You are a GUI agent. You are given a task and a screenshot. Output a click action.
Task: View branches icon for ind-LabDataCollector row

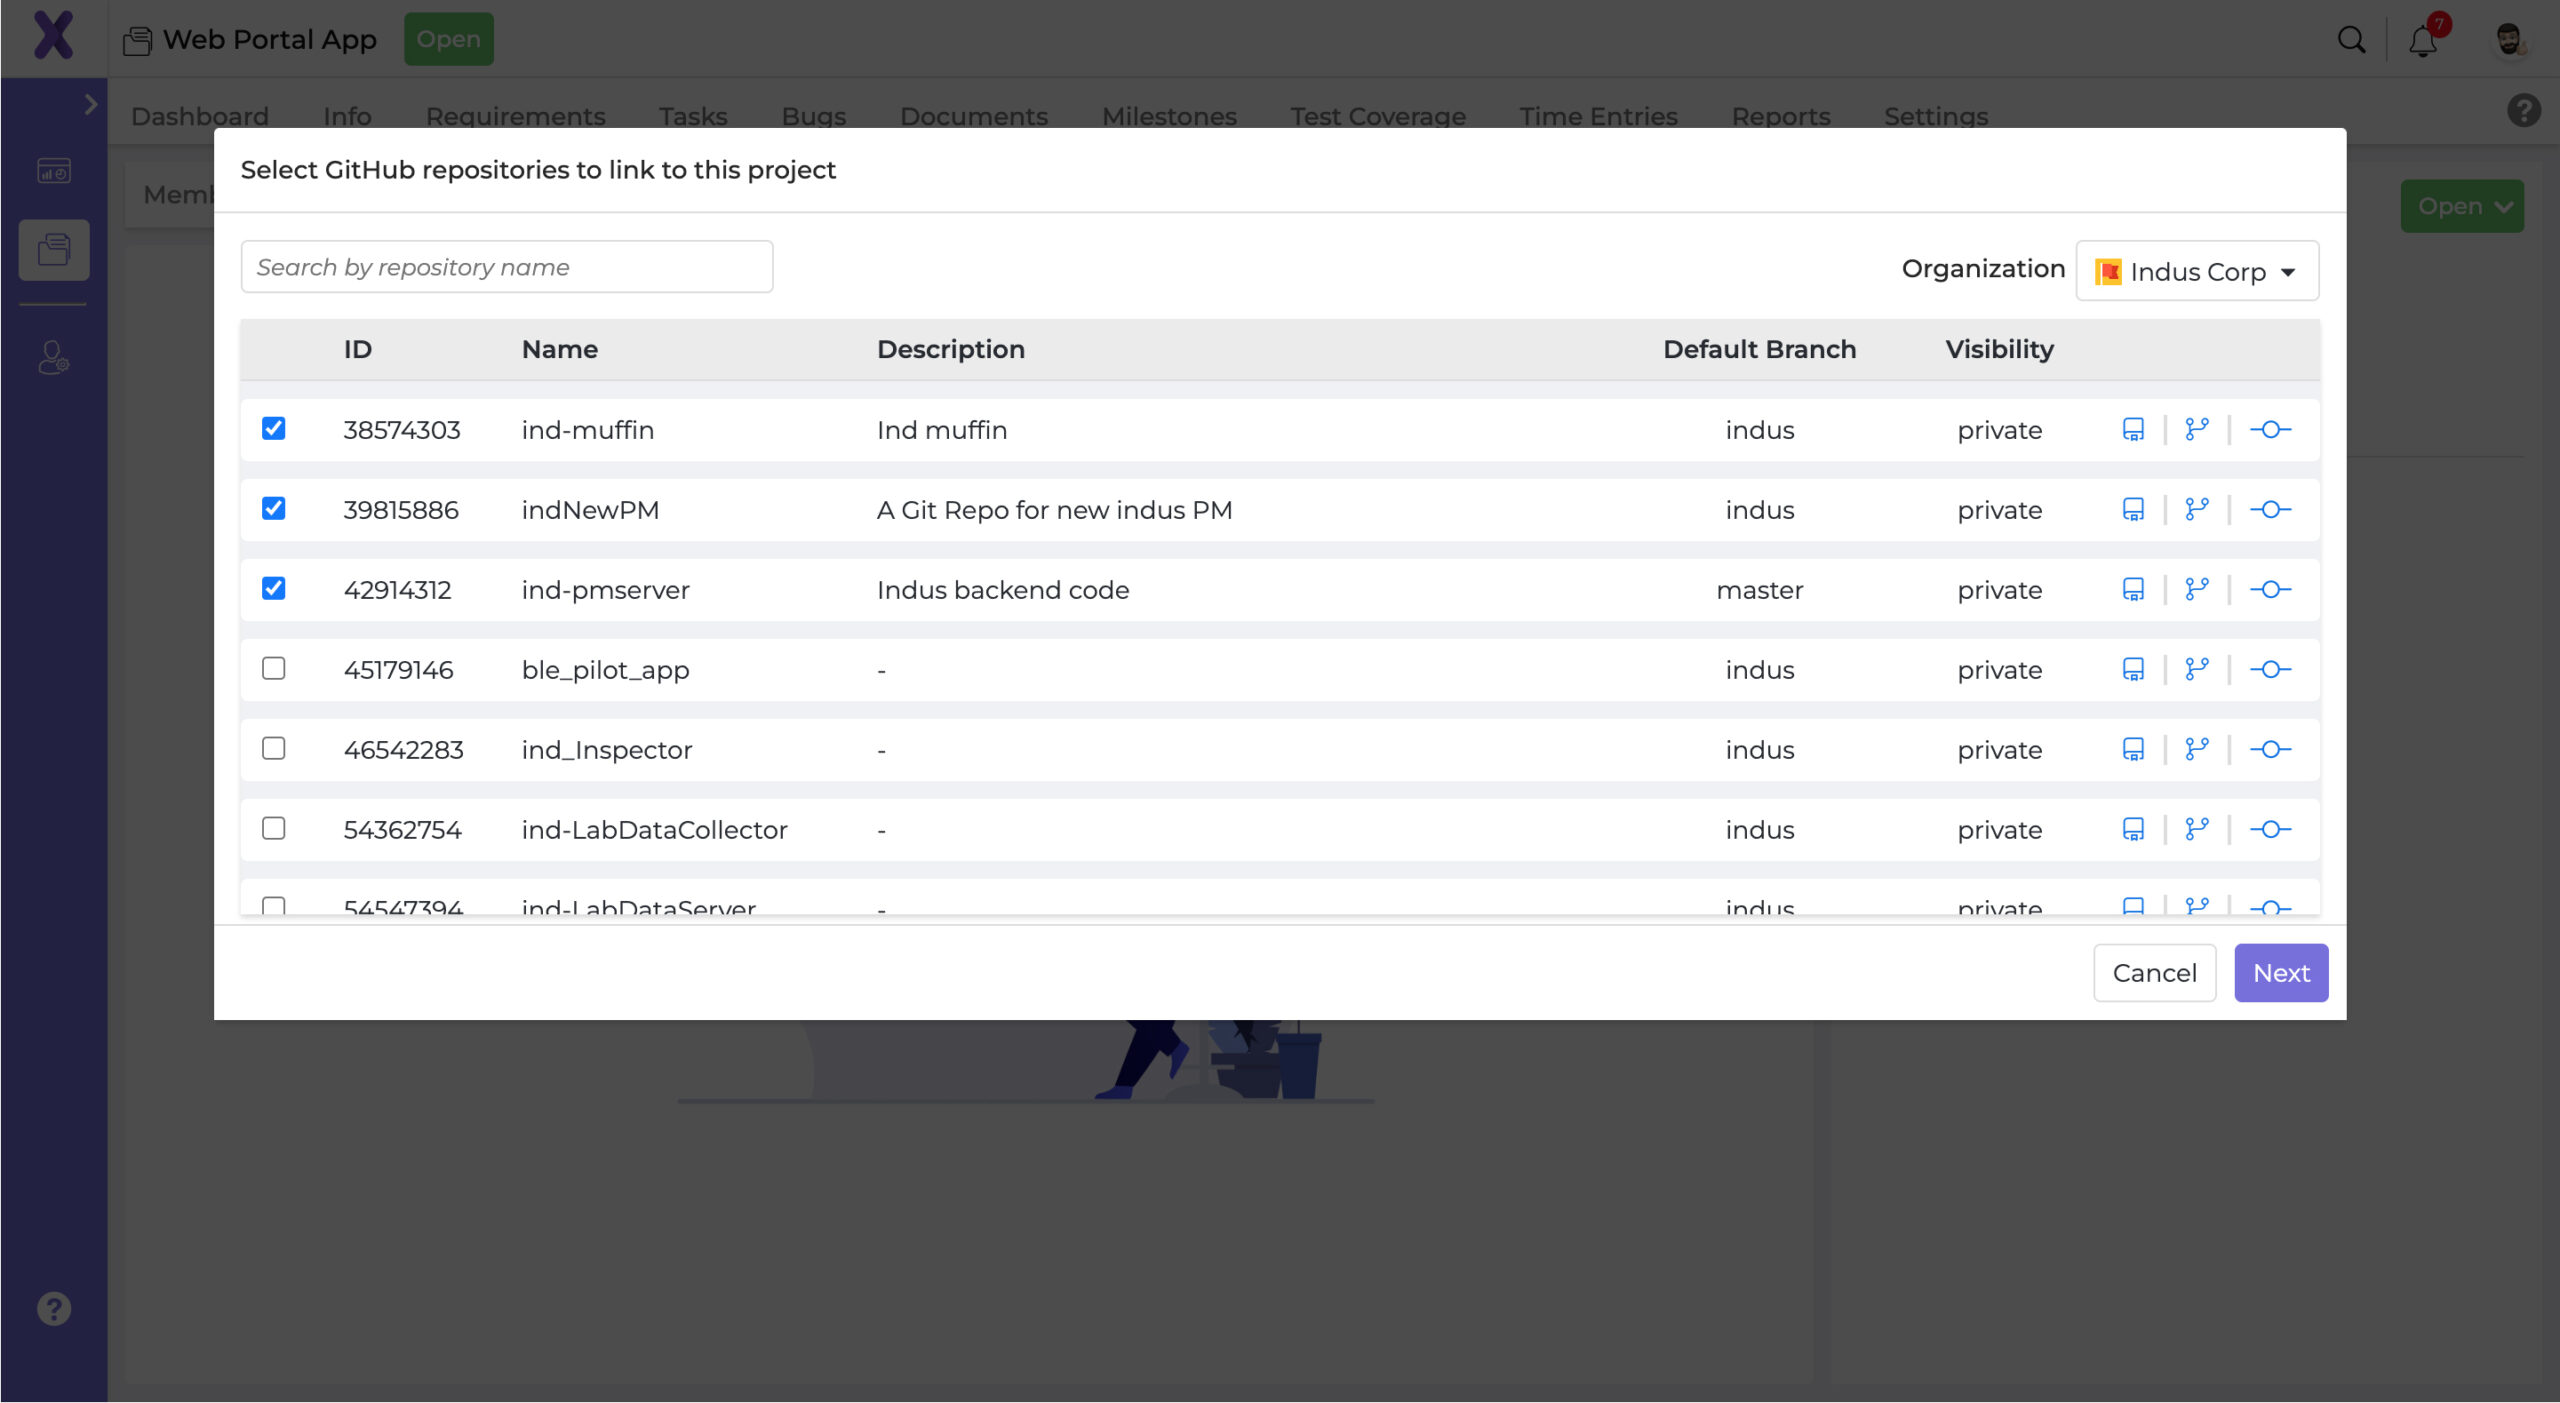(2196, 829)
